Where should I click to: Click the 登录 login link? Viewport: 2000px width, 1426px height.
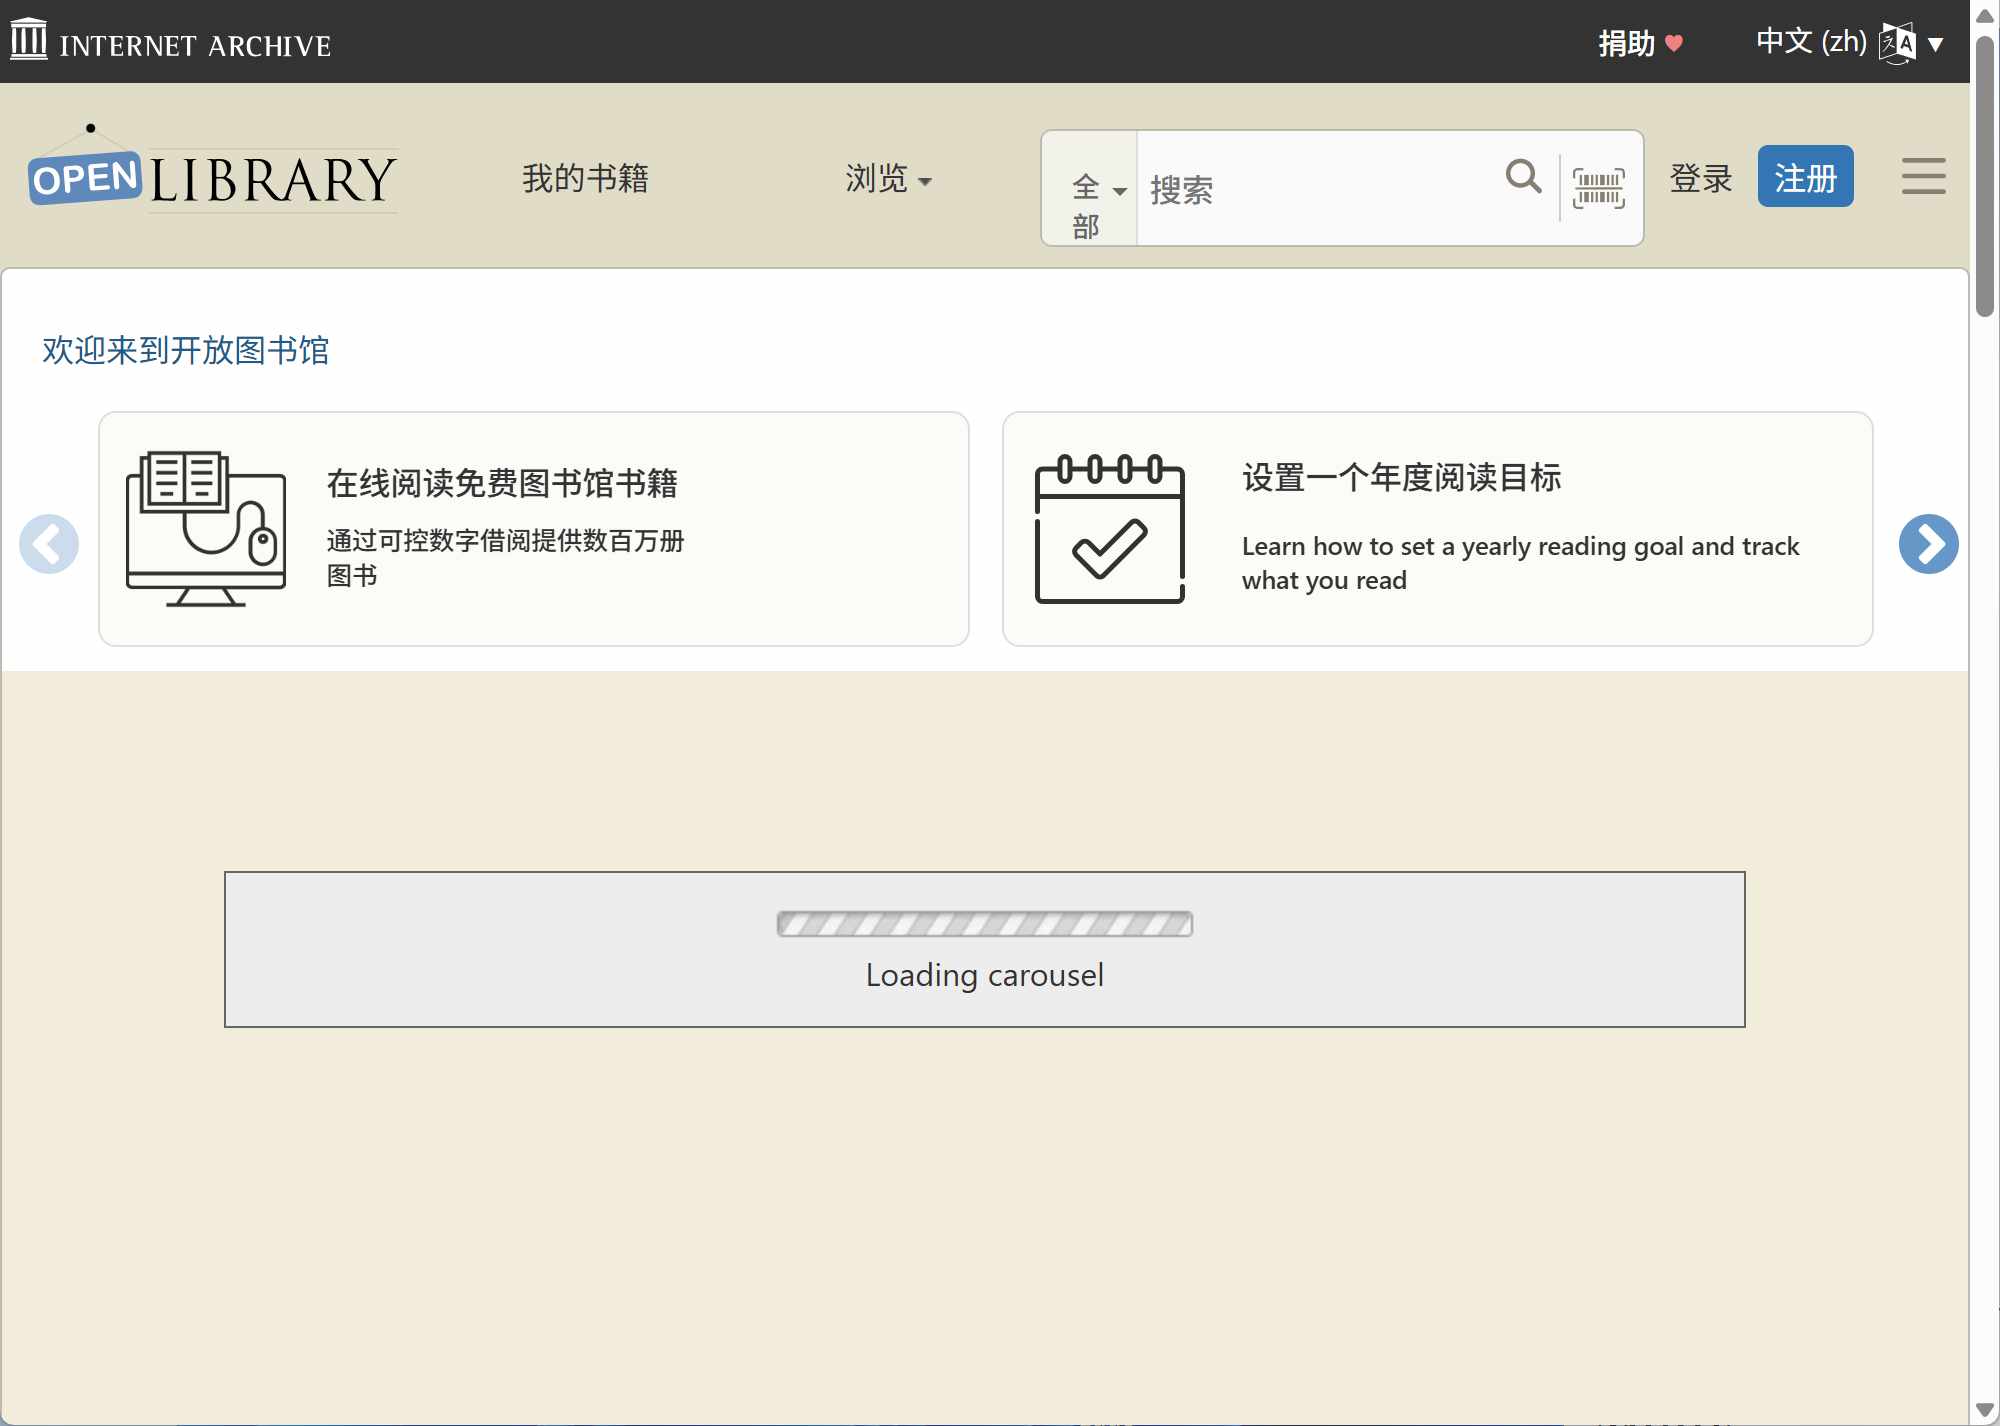tap(1701, 178)
